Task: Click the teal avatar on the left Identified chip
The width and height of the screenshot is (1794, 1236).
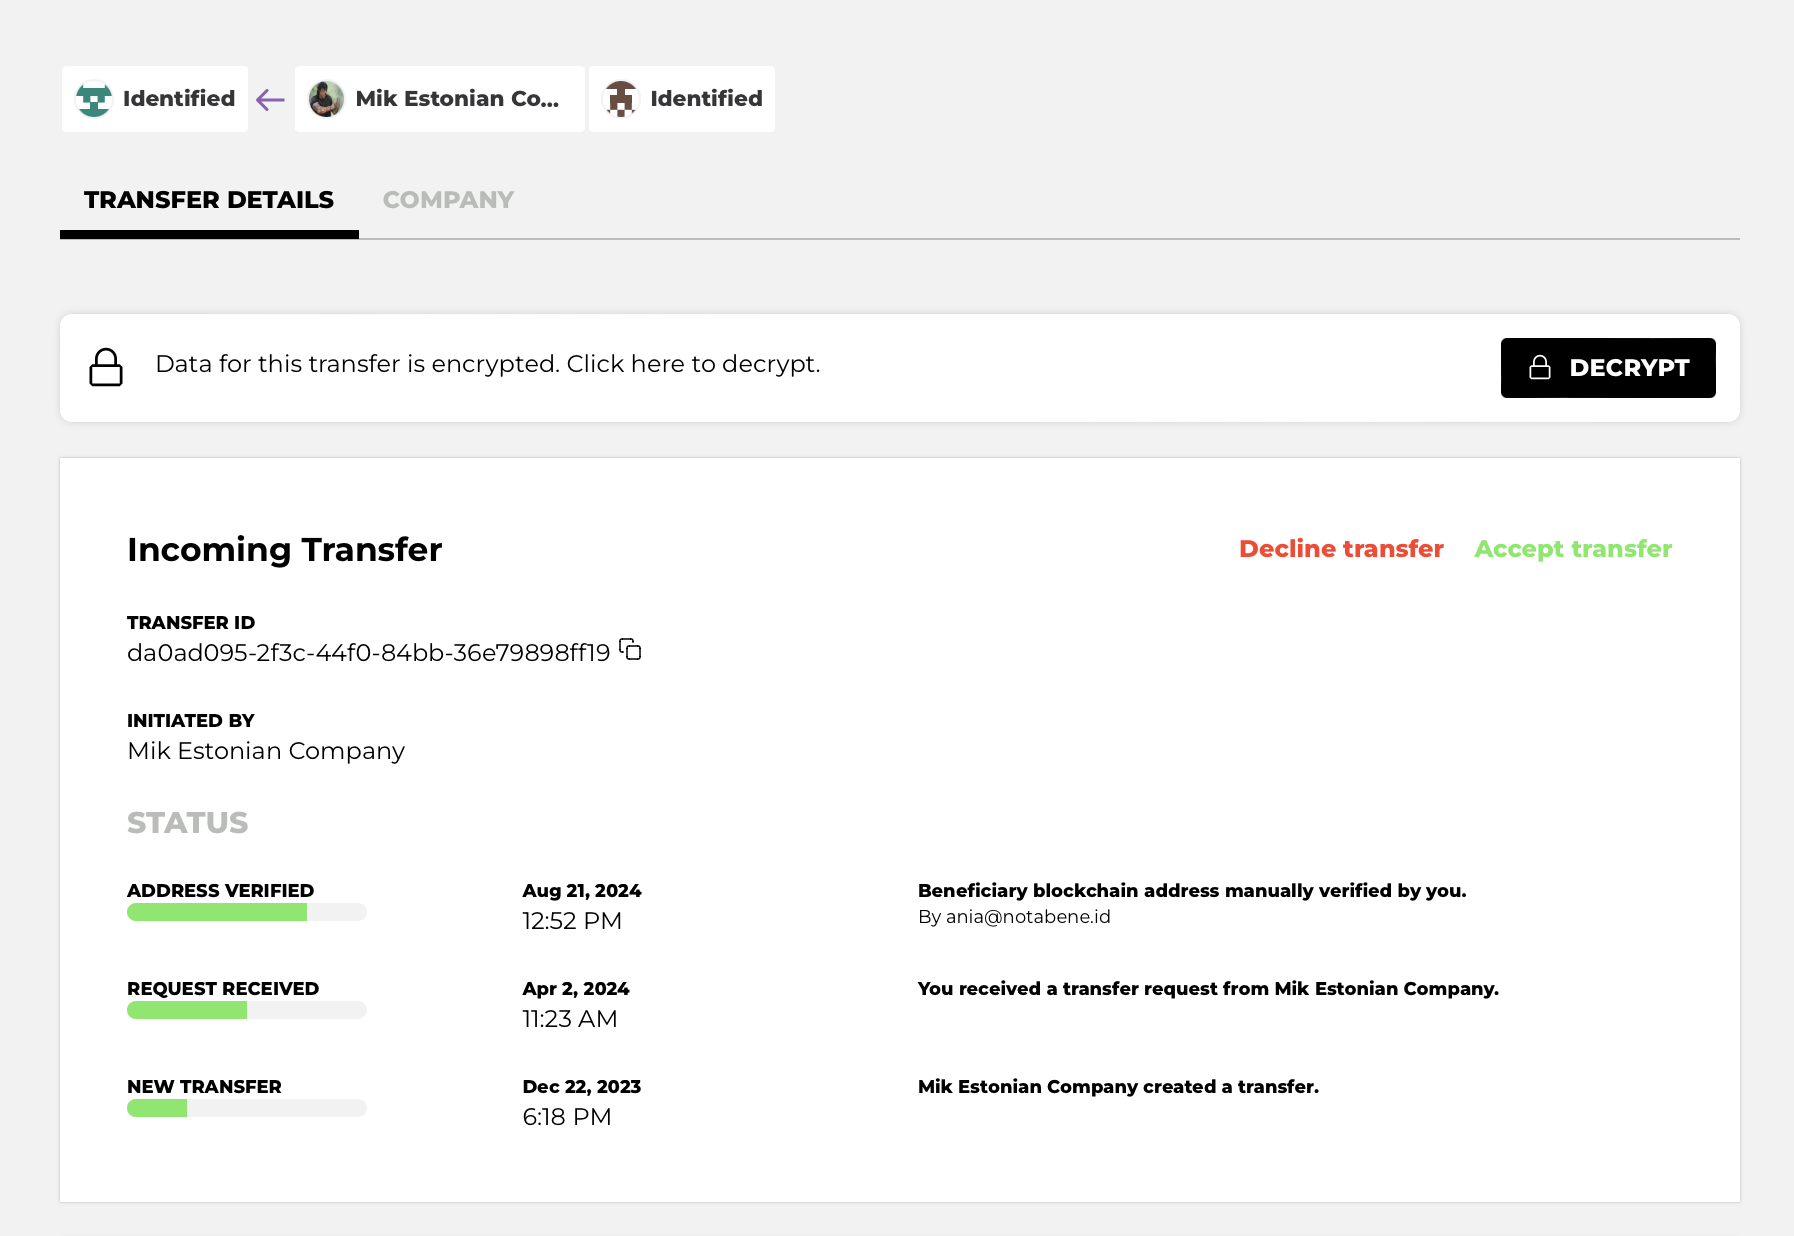Action: [94, 99]
